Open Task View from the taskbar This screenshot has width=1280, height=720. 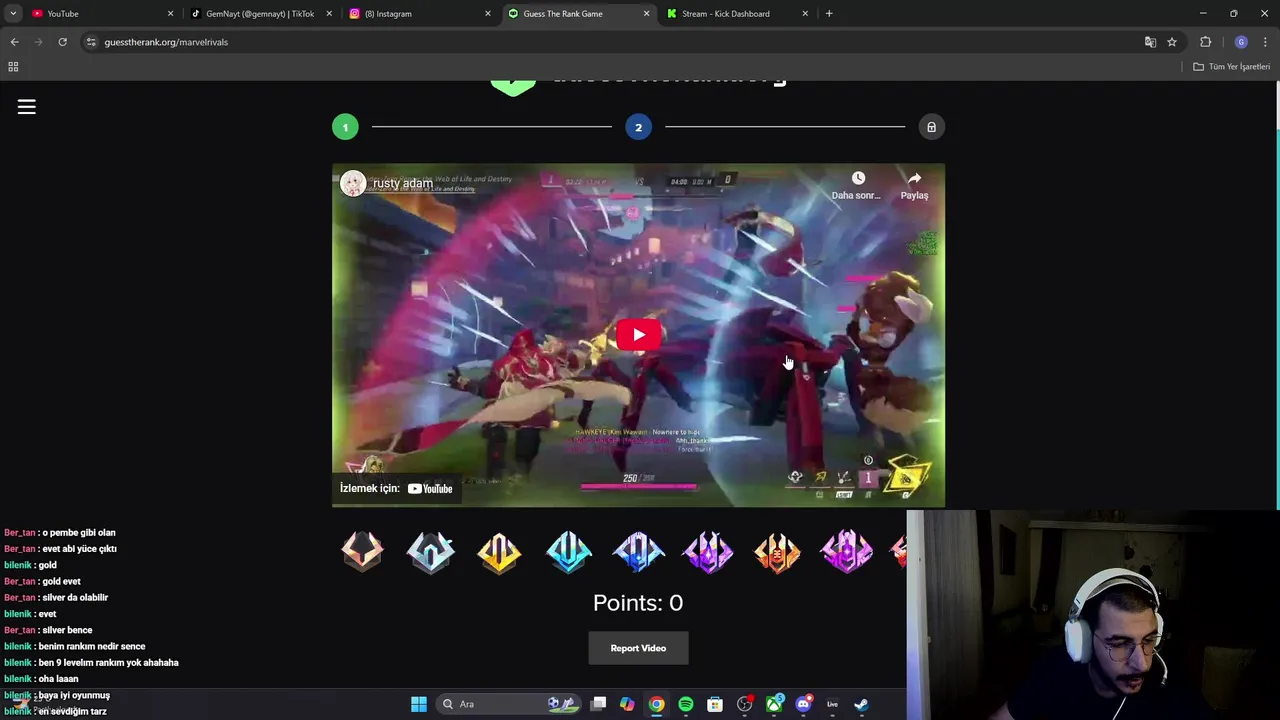[598, 704]
